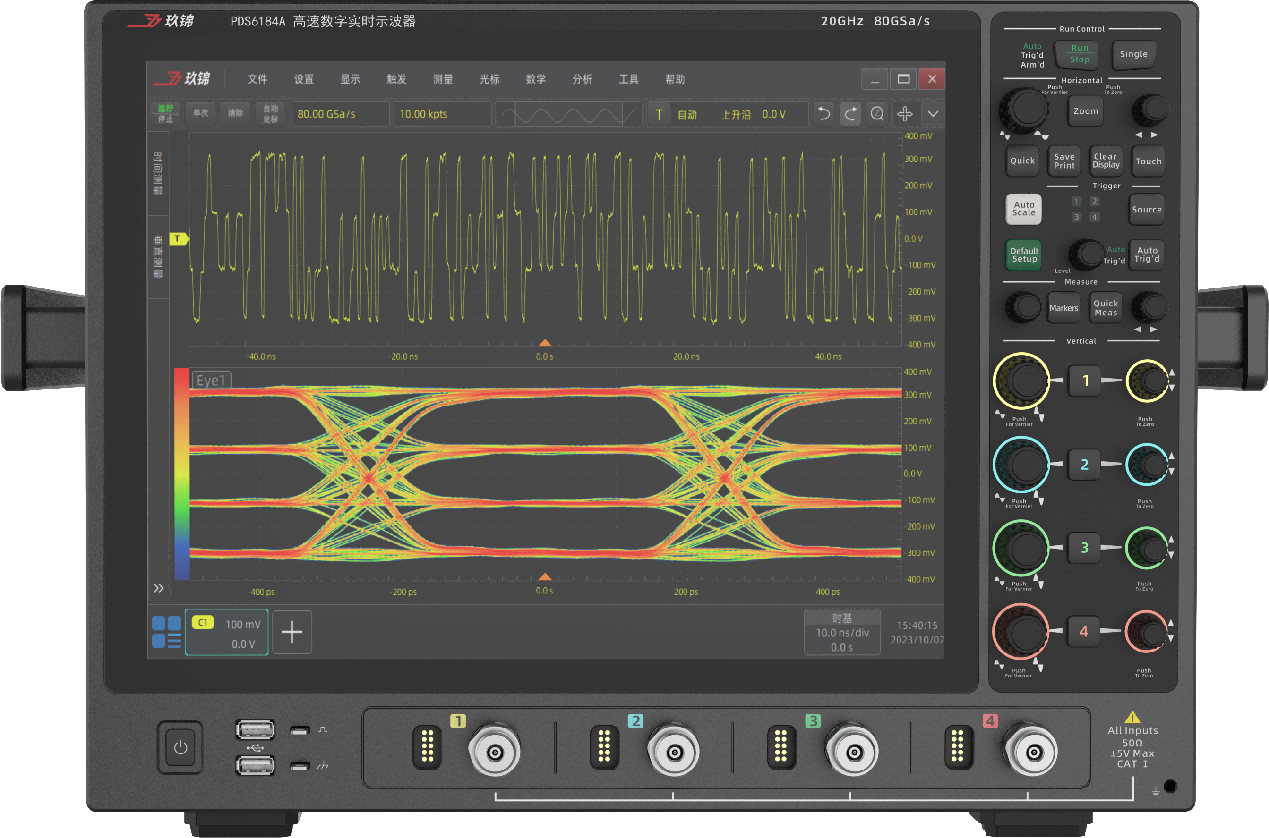Open the 测量 menu
The width and height of the screenshot is (1269, 838).
tap(443, 80)
